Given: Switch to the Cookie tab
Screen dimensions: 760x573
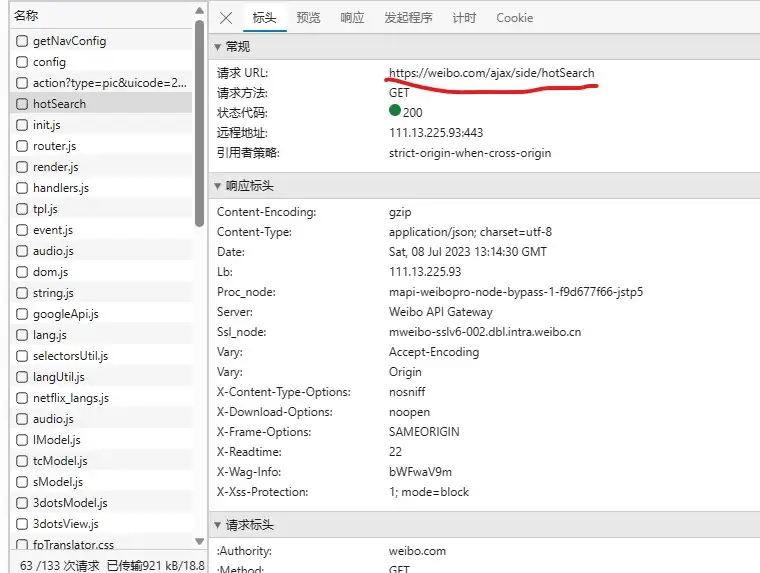Looking at the screenshot, I should (x=514, y=18).
